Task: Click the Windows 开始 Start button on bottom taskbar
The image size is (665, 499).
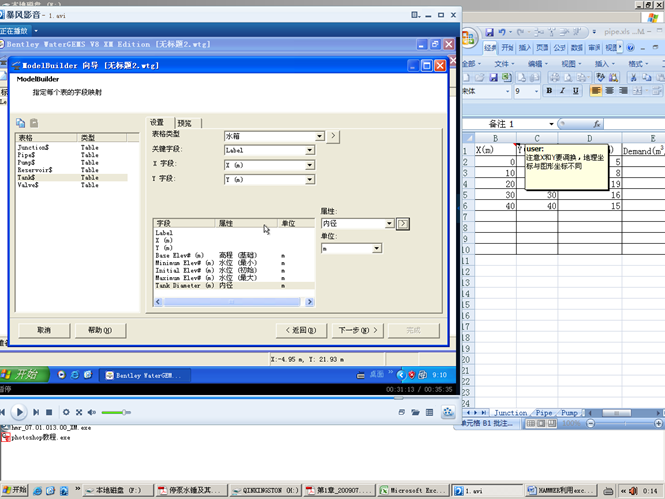Action: pos(15,491)
